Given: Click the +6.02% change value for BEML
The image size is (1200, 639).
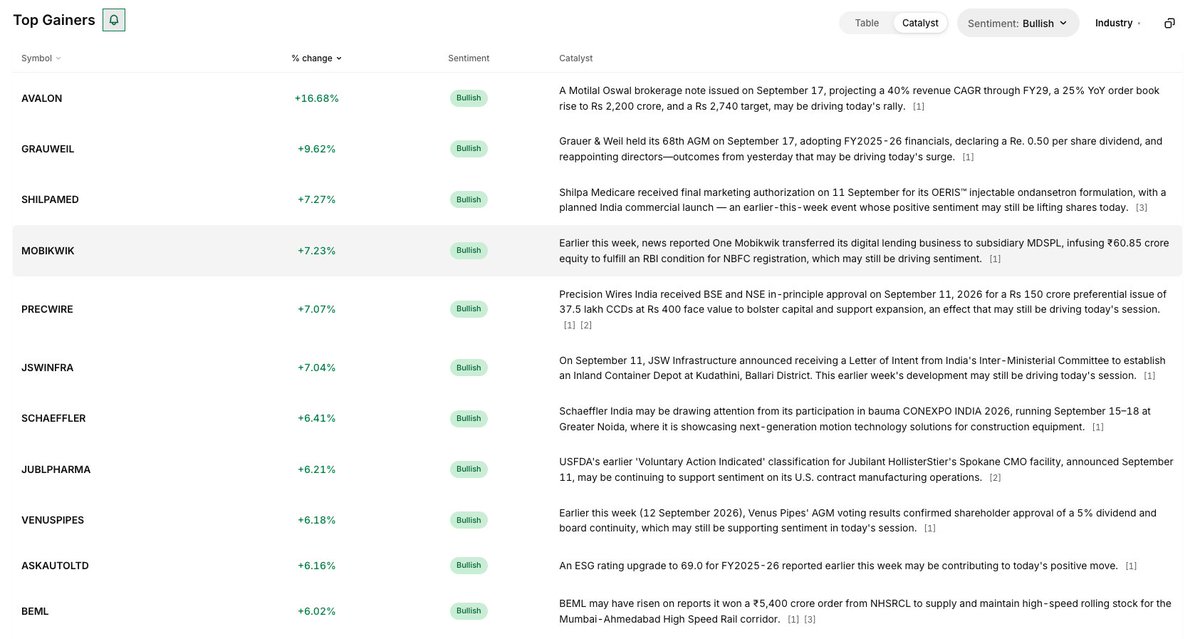Looking at the screenshot, I should [x=317, y=611].
